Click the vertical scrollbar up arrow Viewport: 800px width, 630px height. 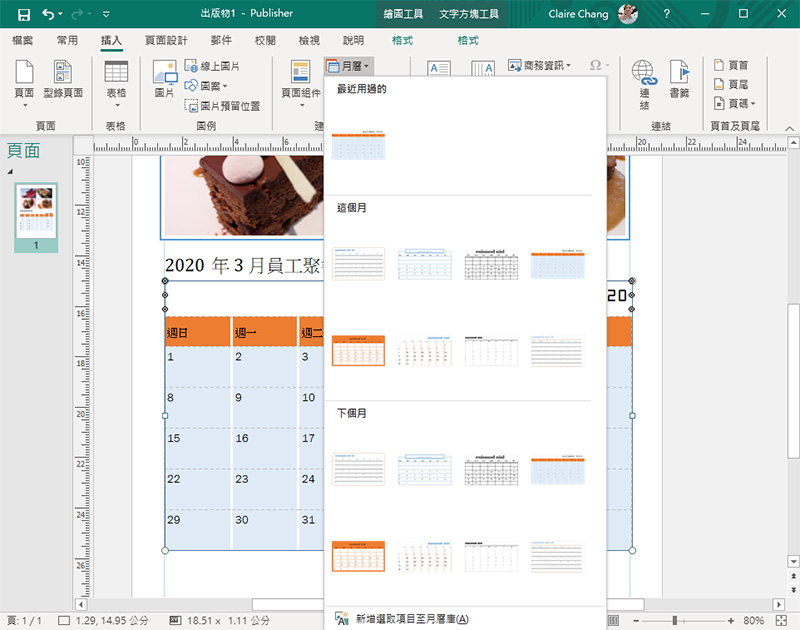(x=793, y=143)
